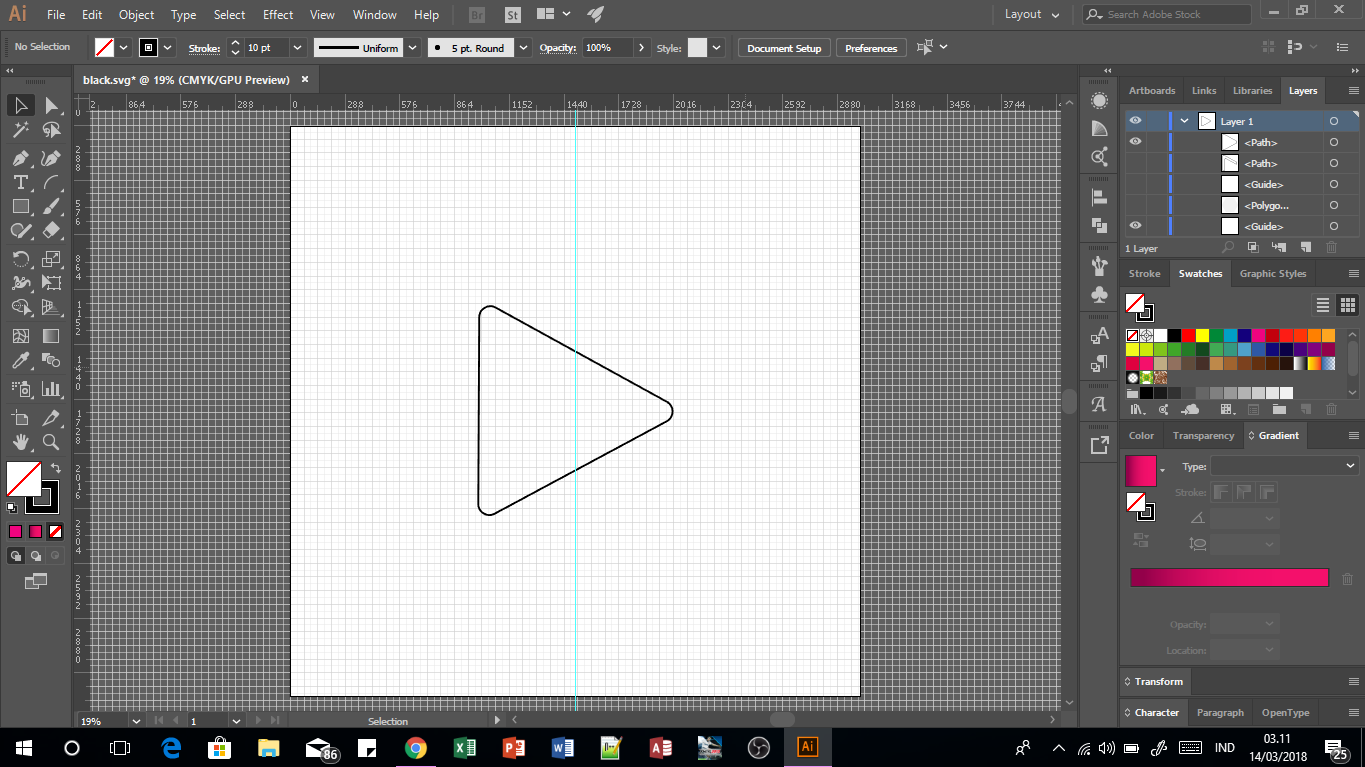Swap fill and stroke colors

coord(55,467)
